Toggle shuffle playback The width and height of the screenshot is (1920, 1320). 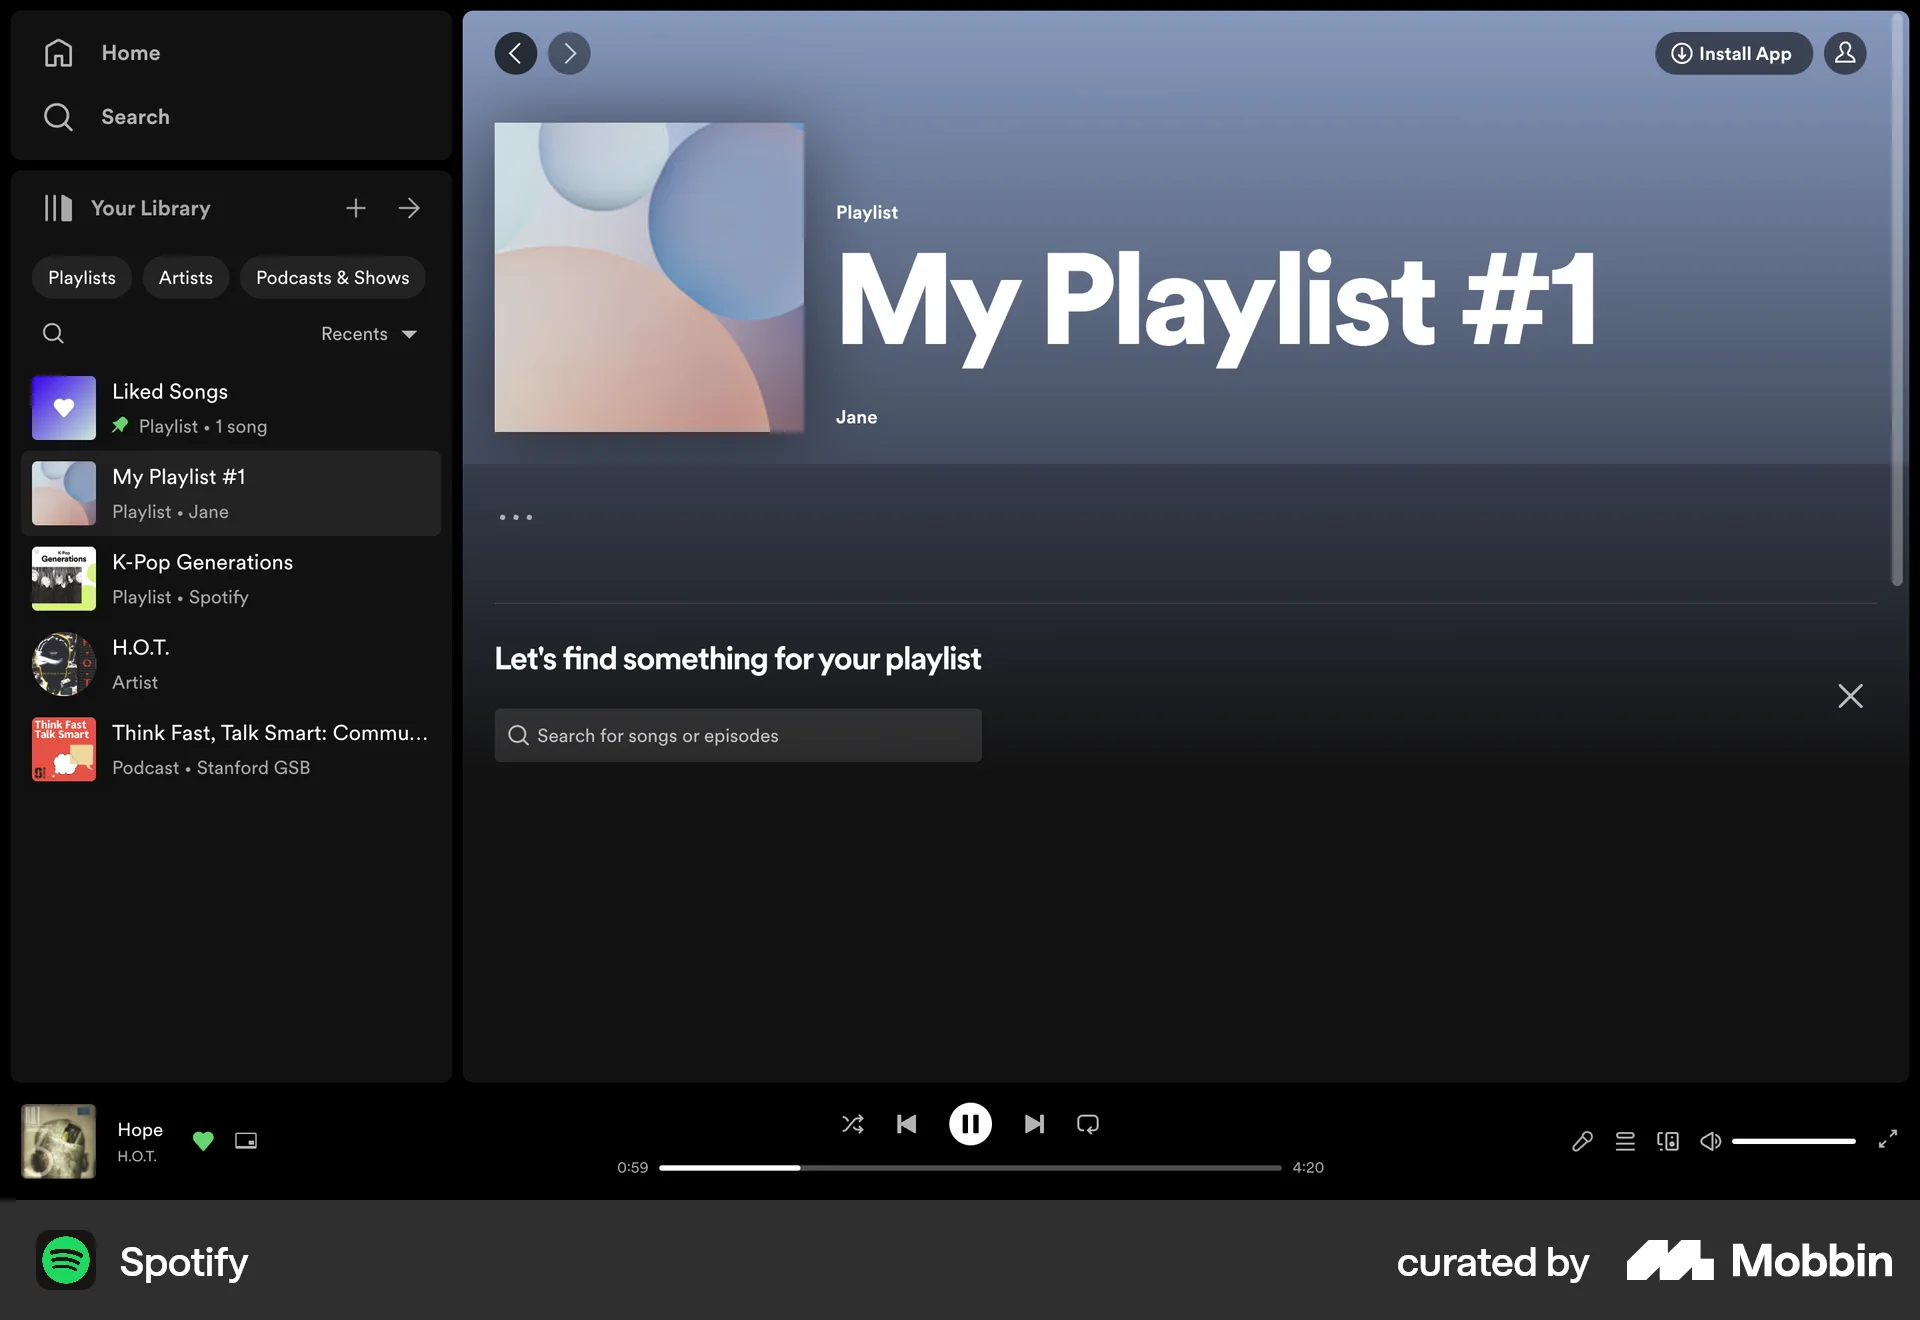[x=853, y=1124]
